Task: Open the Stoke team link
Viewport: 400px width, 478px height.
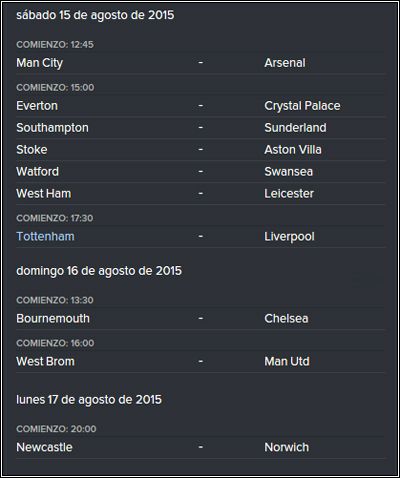Action: coord(32,150)
